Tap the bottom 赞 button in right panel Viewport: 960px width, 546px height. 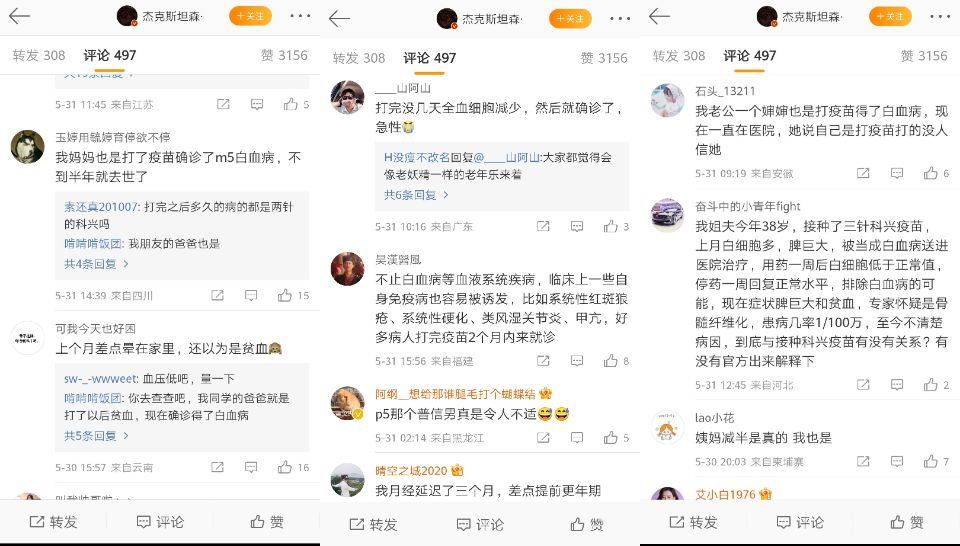[x=907, y=522]
